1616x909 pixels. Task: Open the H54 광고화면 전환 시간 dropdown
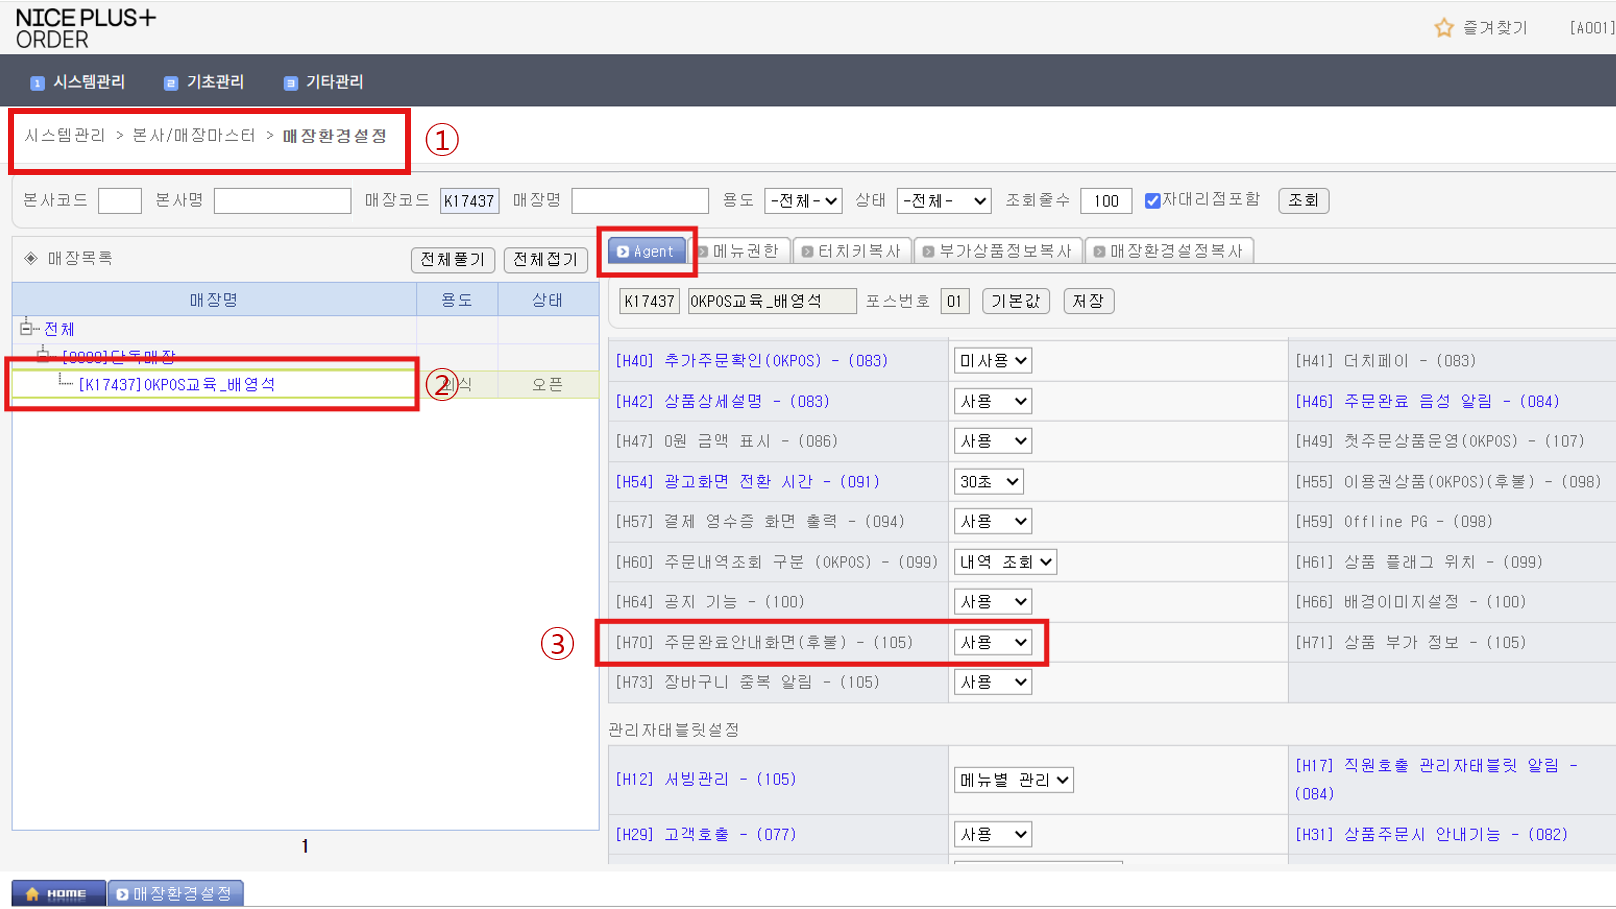pos(987,482)
